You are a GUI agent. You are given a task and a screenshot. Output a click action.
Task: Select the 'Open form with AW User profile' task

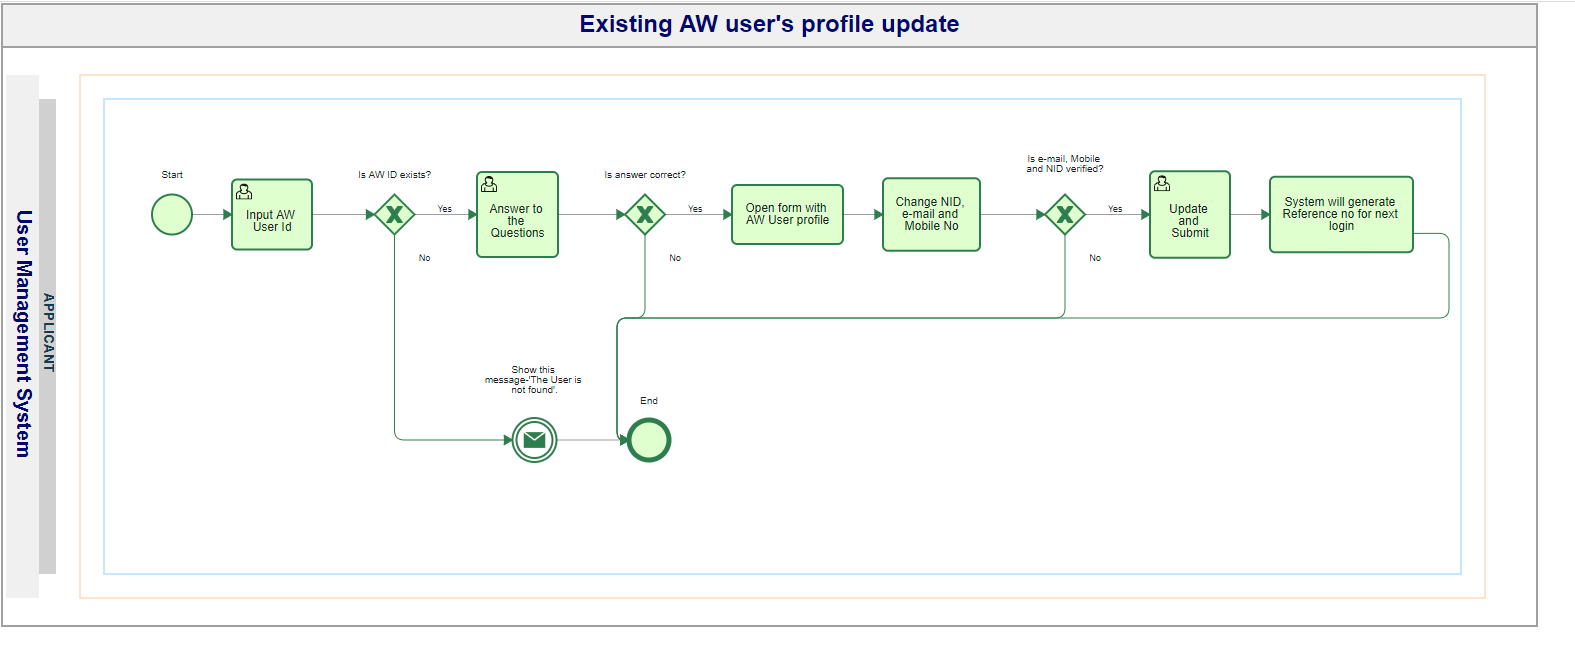pyautogui.click(x=787, y=214)
